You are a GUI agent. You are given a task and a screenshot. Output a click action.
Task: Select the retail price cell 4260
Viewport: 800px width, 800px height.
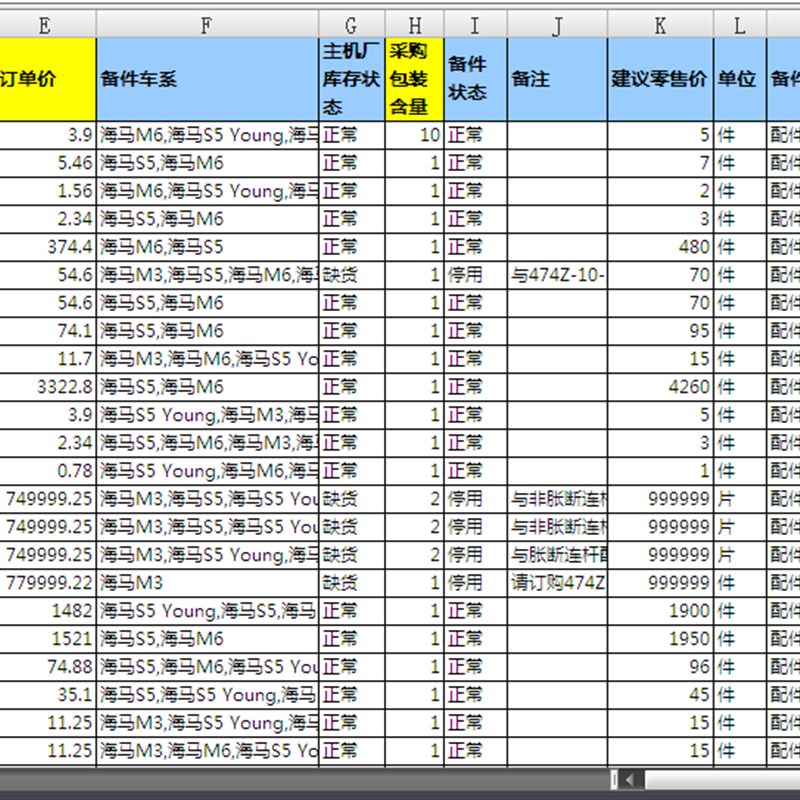point(661,387)
